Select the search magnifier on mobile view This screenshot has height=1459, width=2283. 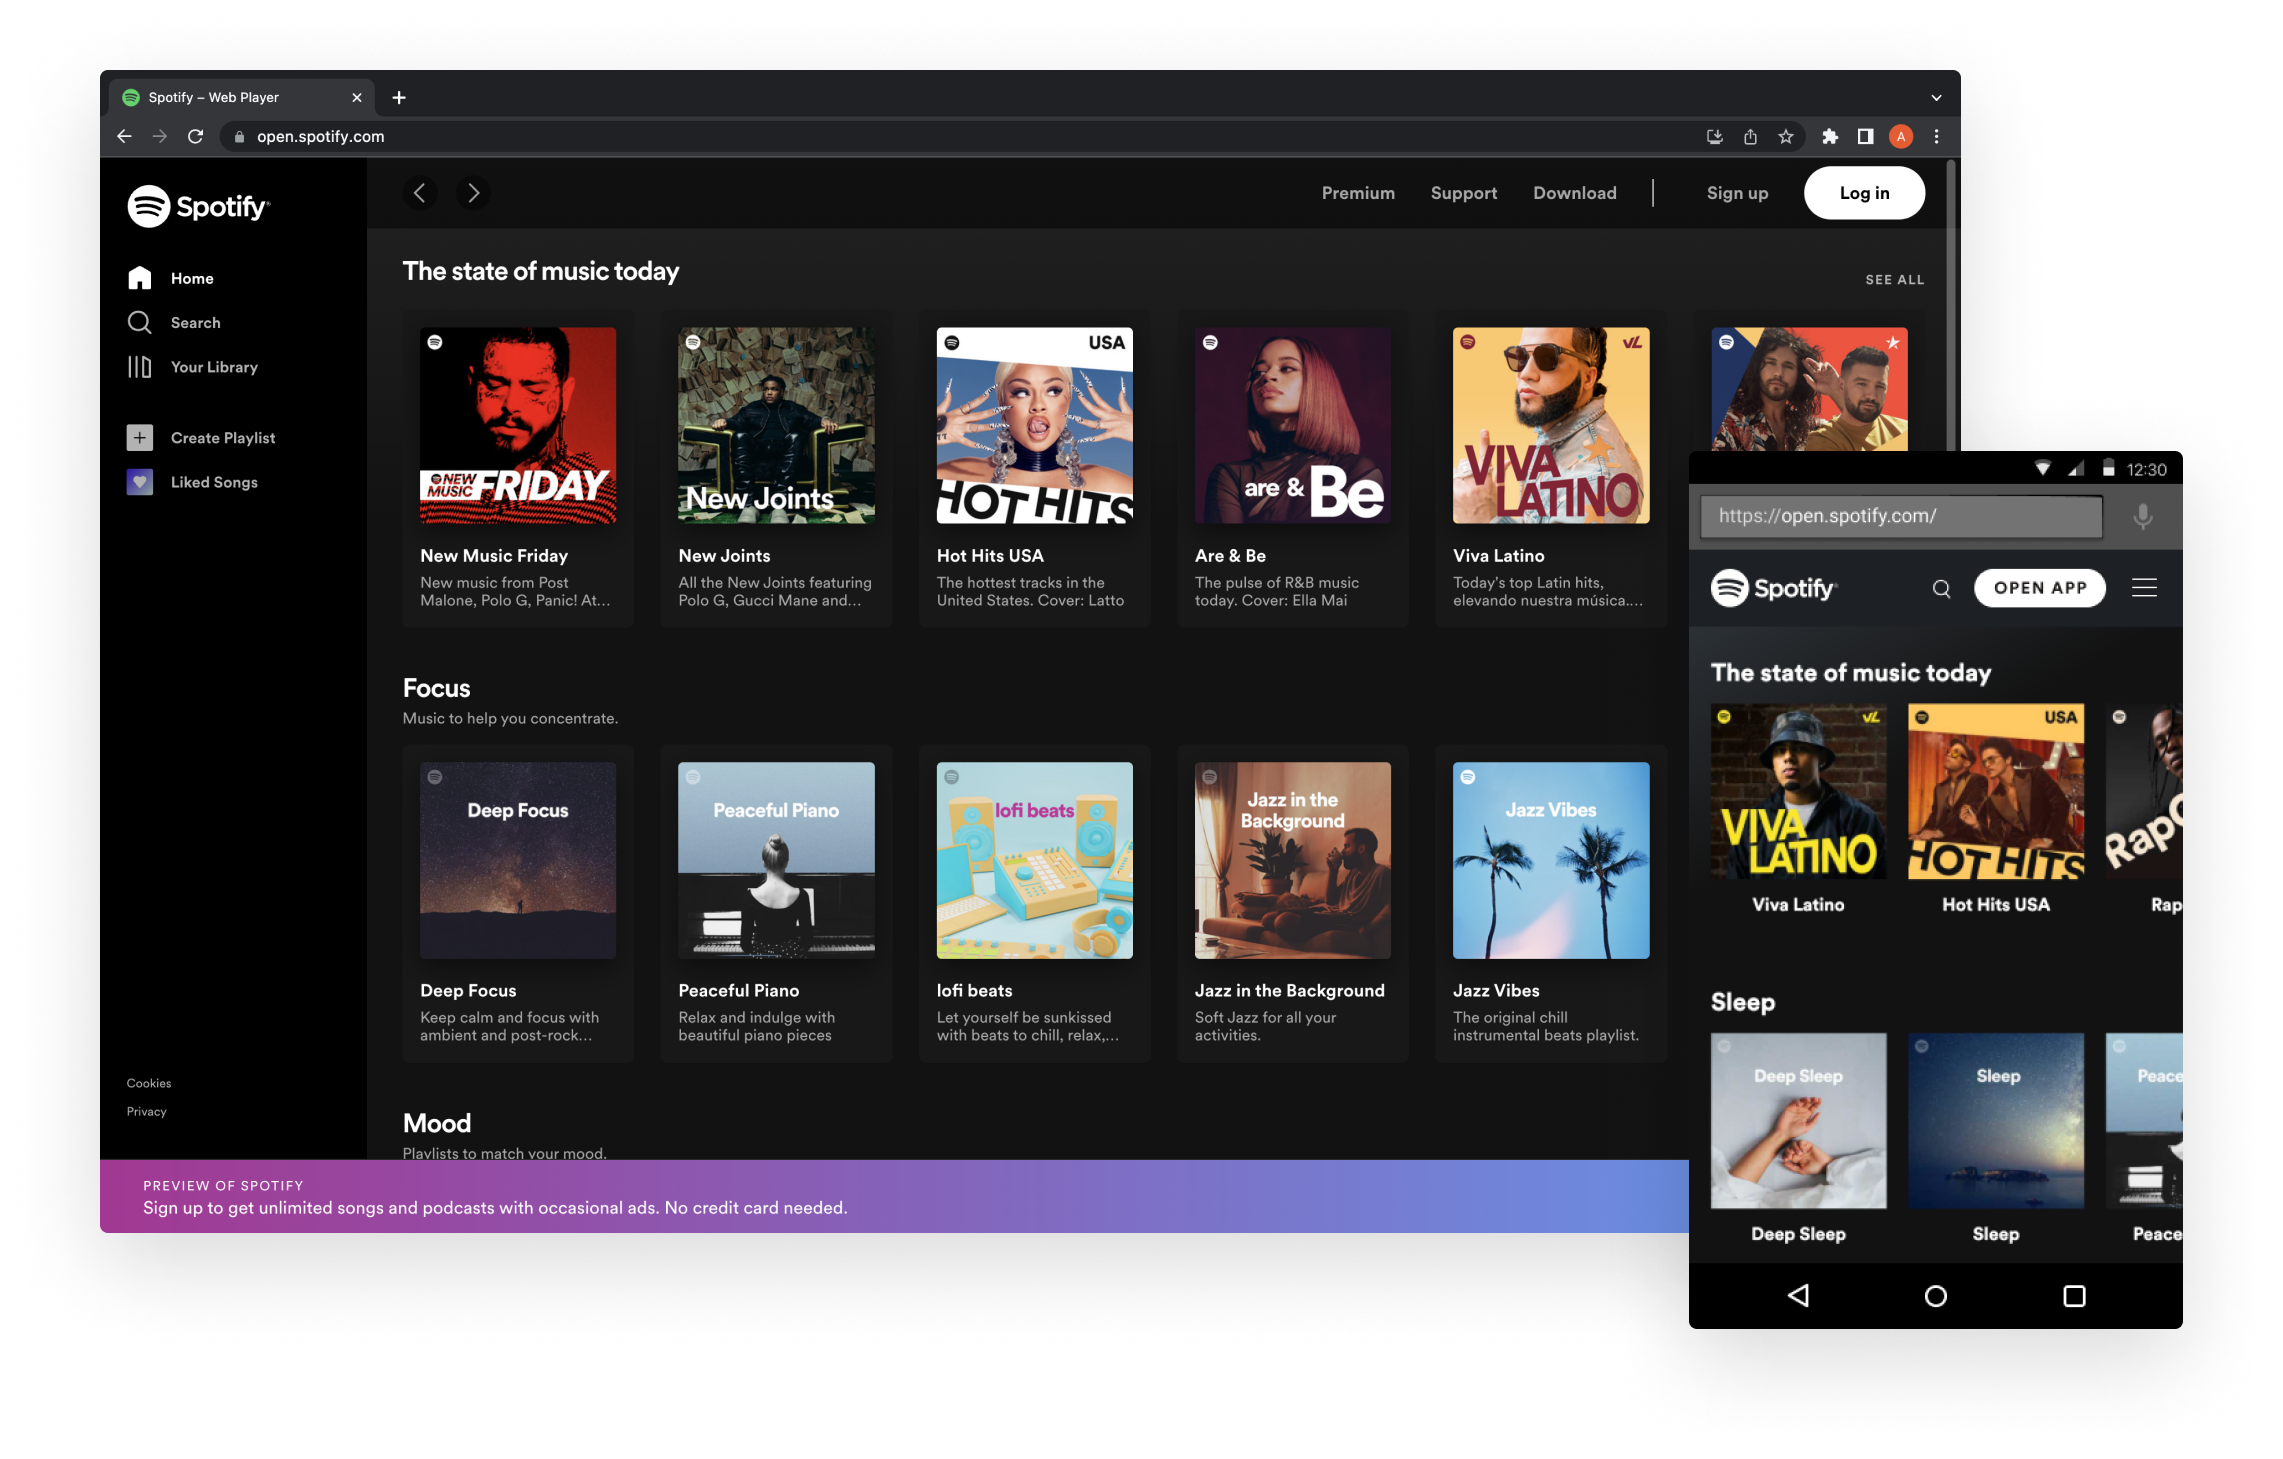click(x=1941, y=588)
